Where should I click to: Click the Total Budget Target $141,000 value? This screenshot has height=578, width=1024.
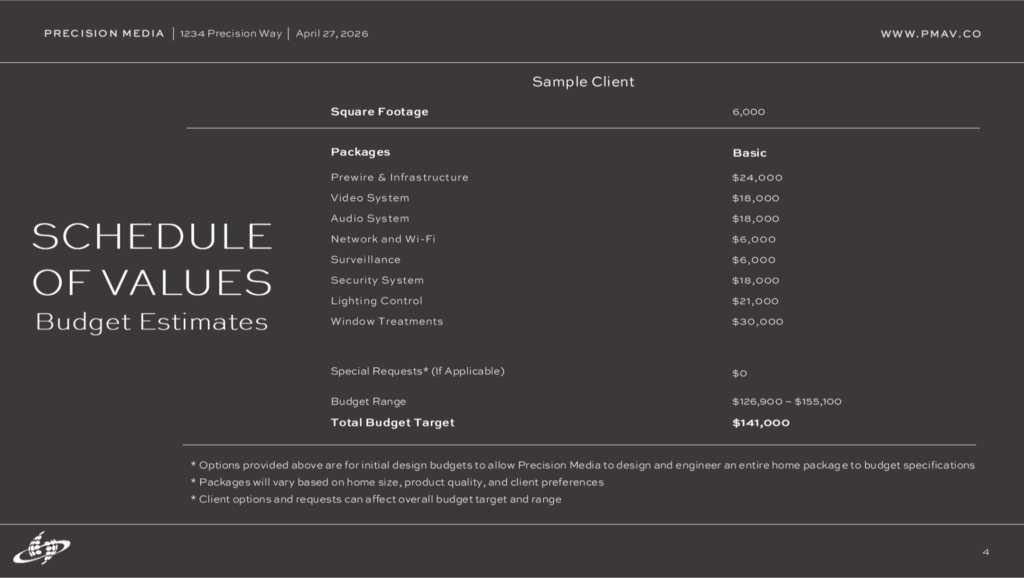[x=760, y=423]
